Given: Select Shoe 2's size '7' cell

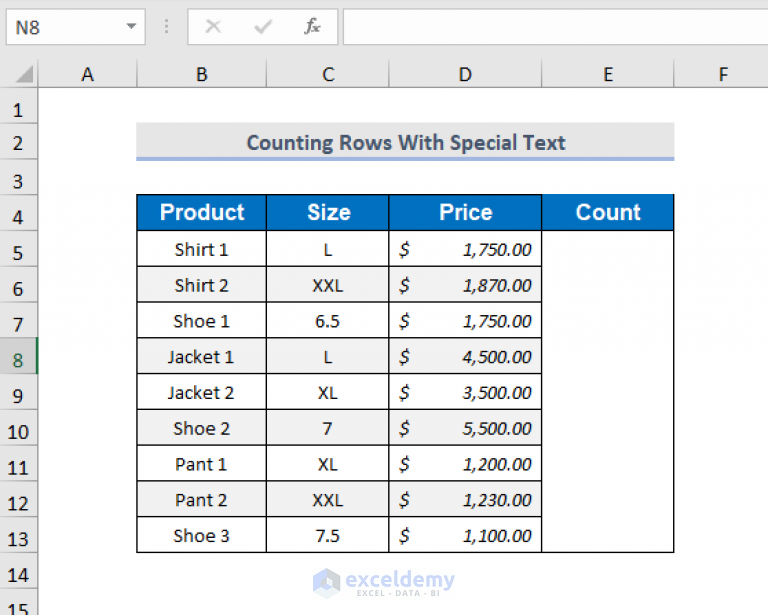Looking at the screenshot, I should coord(328,427).
